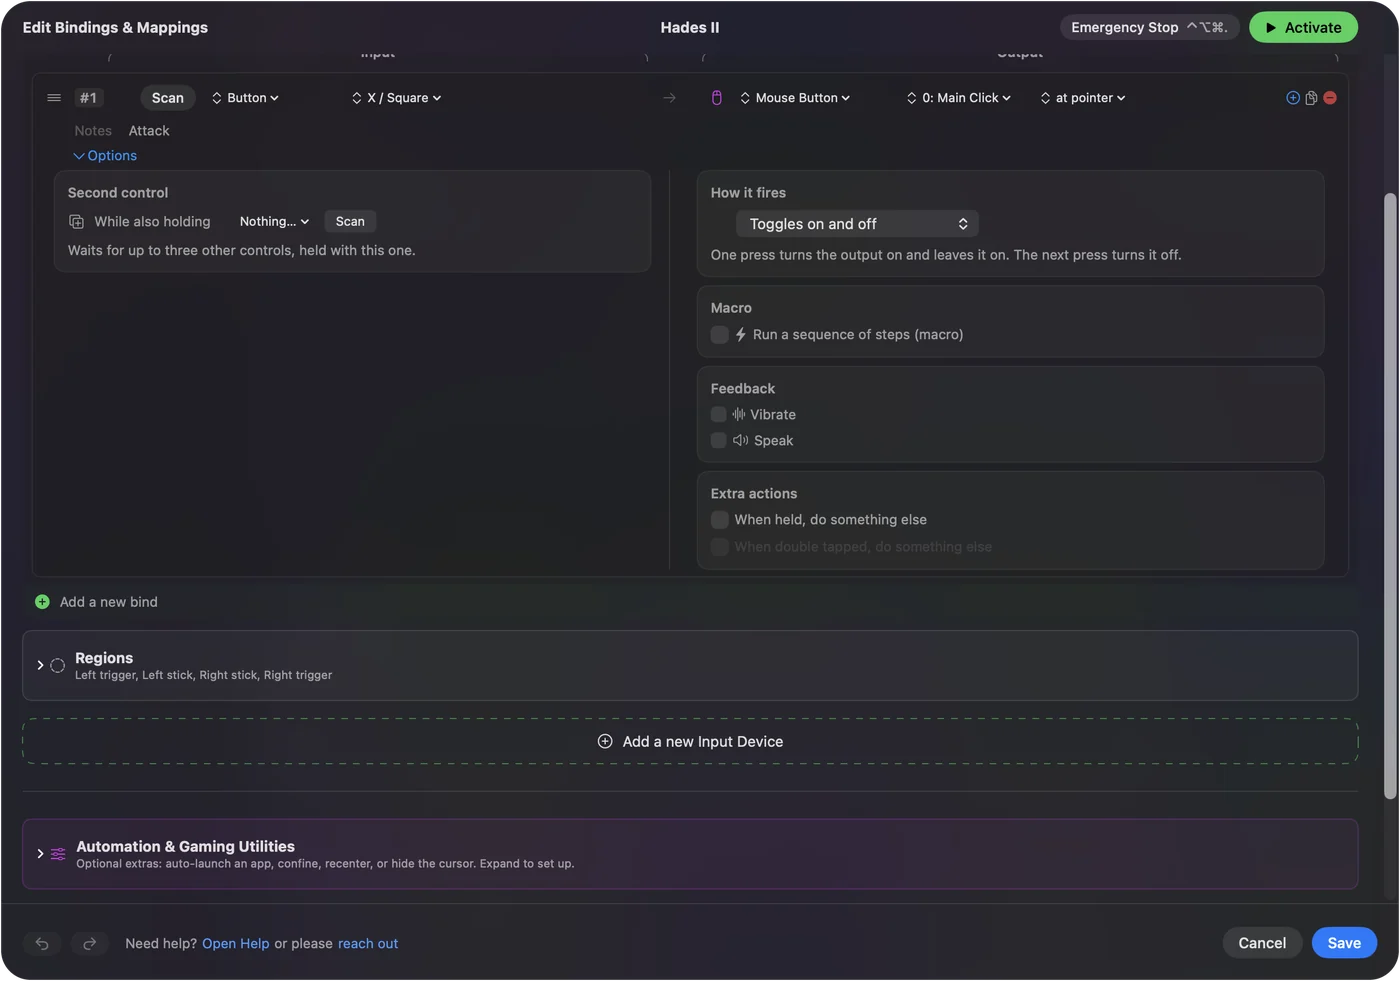Add a bind with the blue plus icon
1400x981 pixels.
(x=1293, y=98)
